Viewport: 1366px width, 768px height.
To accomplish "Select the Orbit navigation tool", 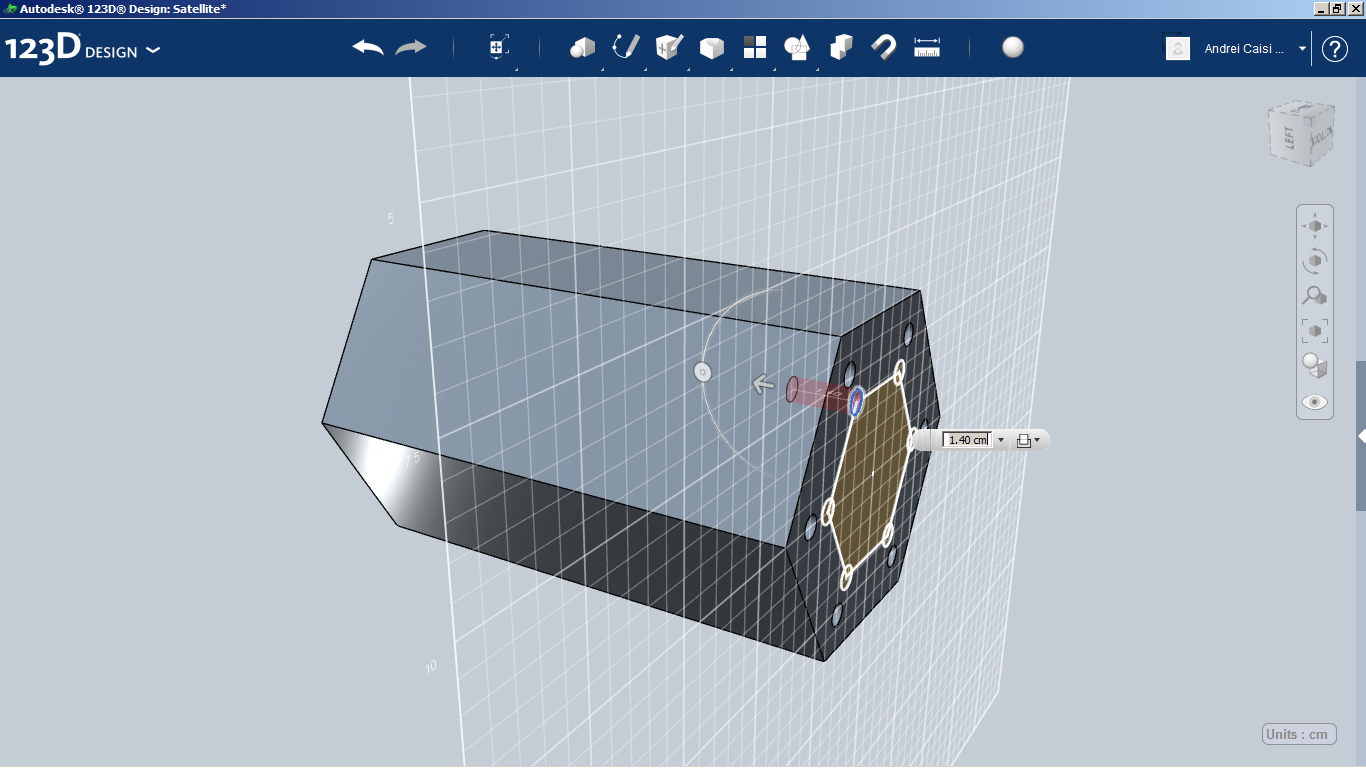I will 1315,261.
